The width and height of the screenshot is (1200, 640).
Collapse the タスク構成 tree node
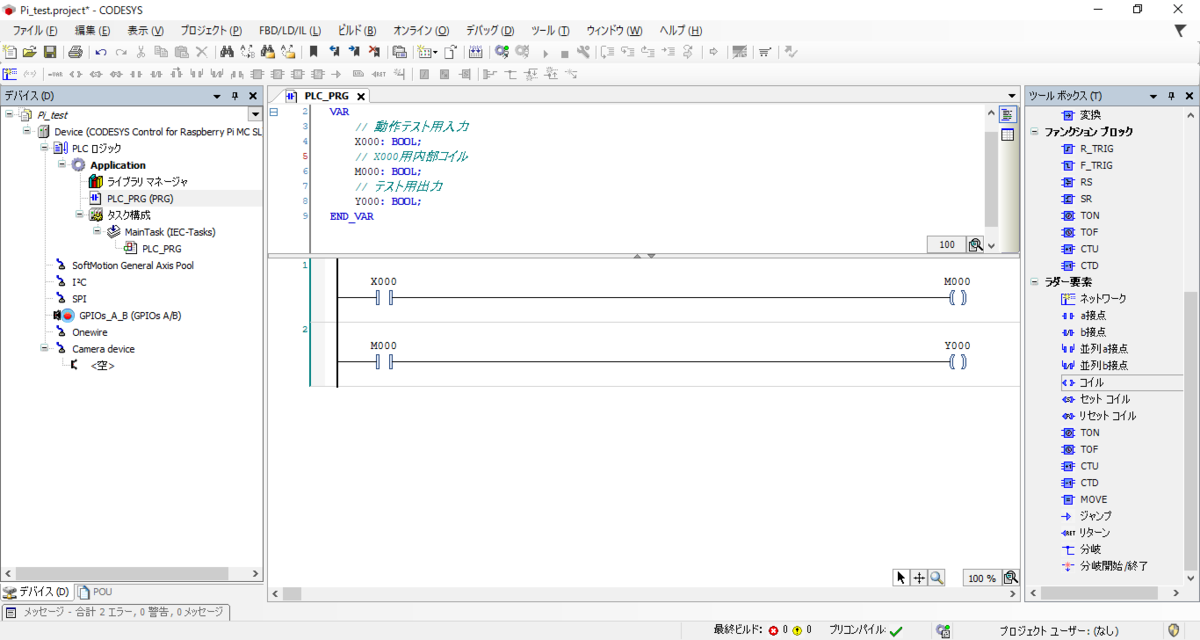(79, 215)
